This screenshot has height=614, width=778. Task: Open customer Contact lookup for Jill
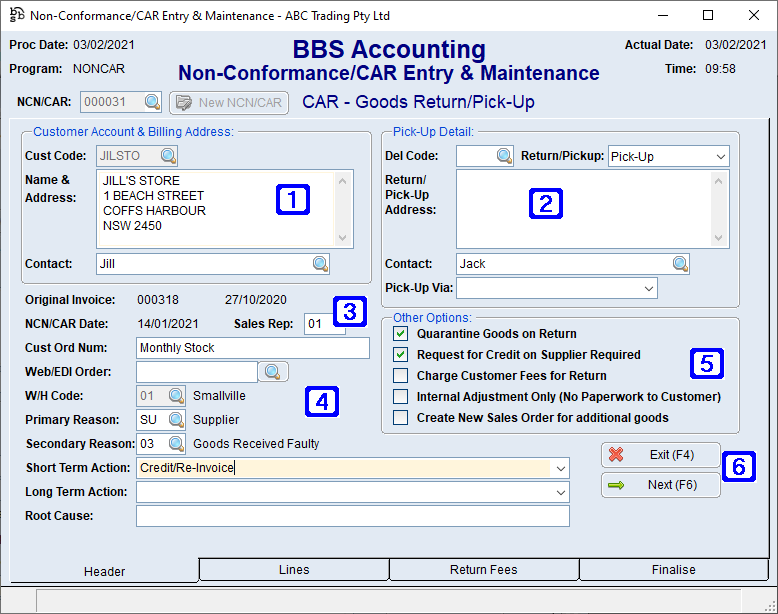tap(321, 264)
